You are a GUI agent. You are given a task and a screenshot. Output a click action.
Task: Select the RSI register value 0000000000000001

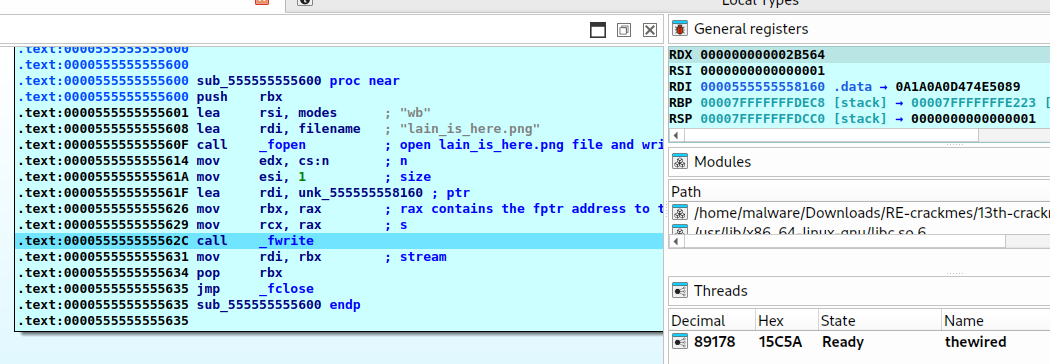tap(763, 71)
